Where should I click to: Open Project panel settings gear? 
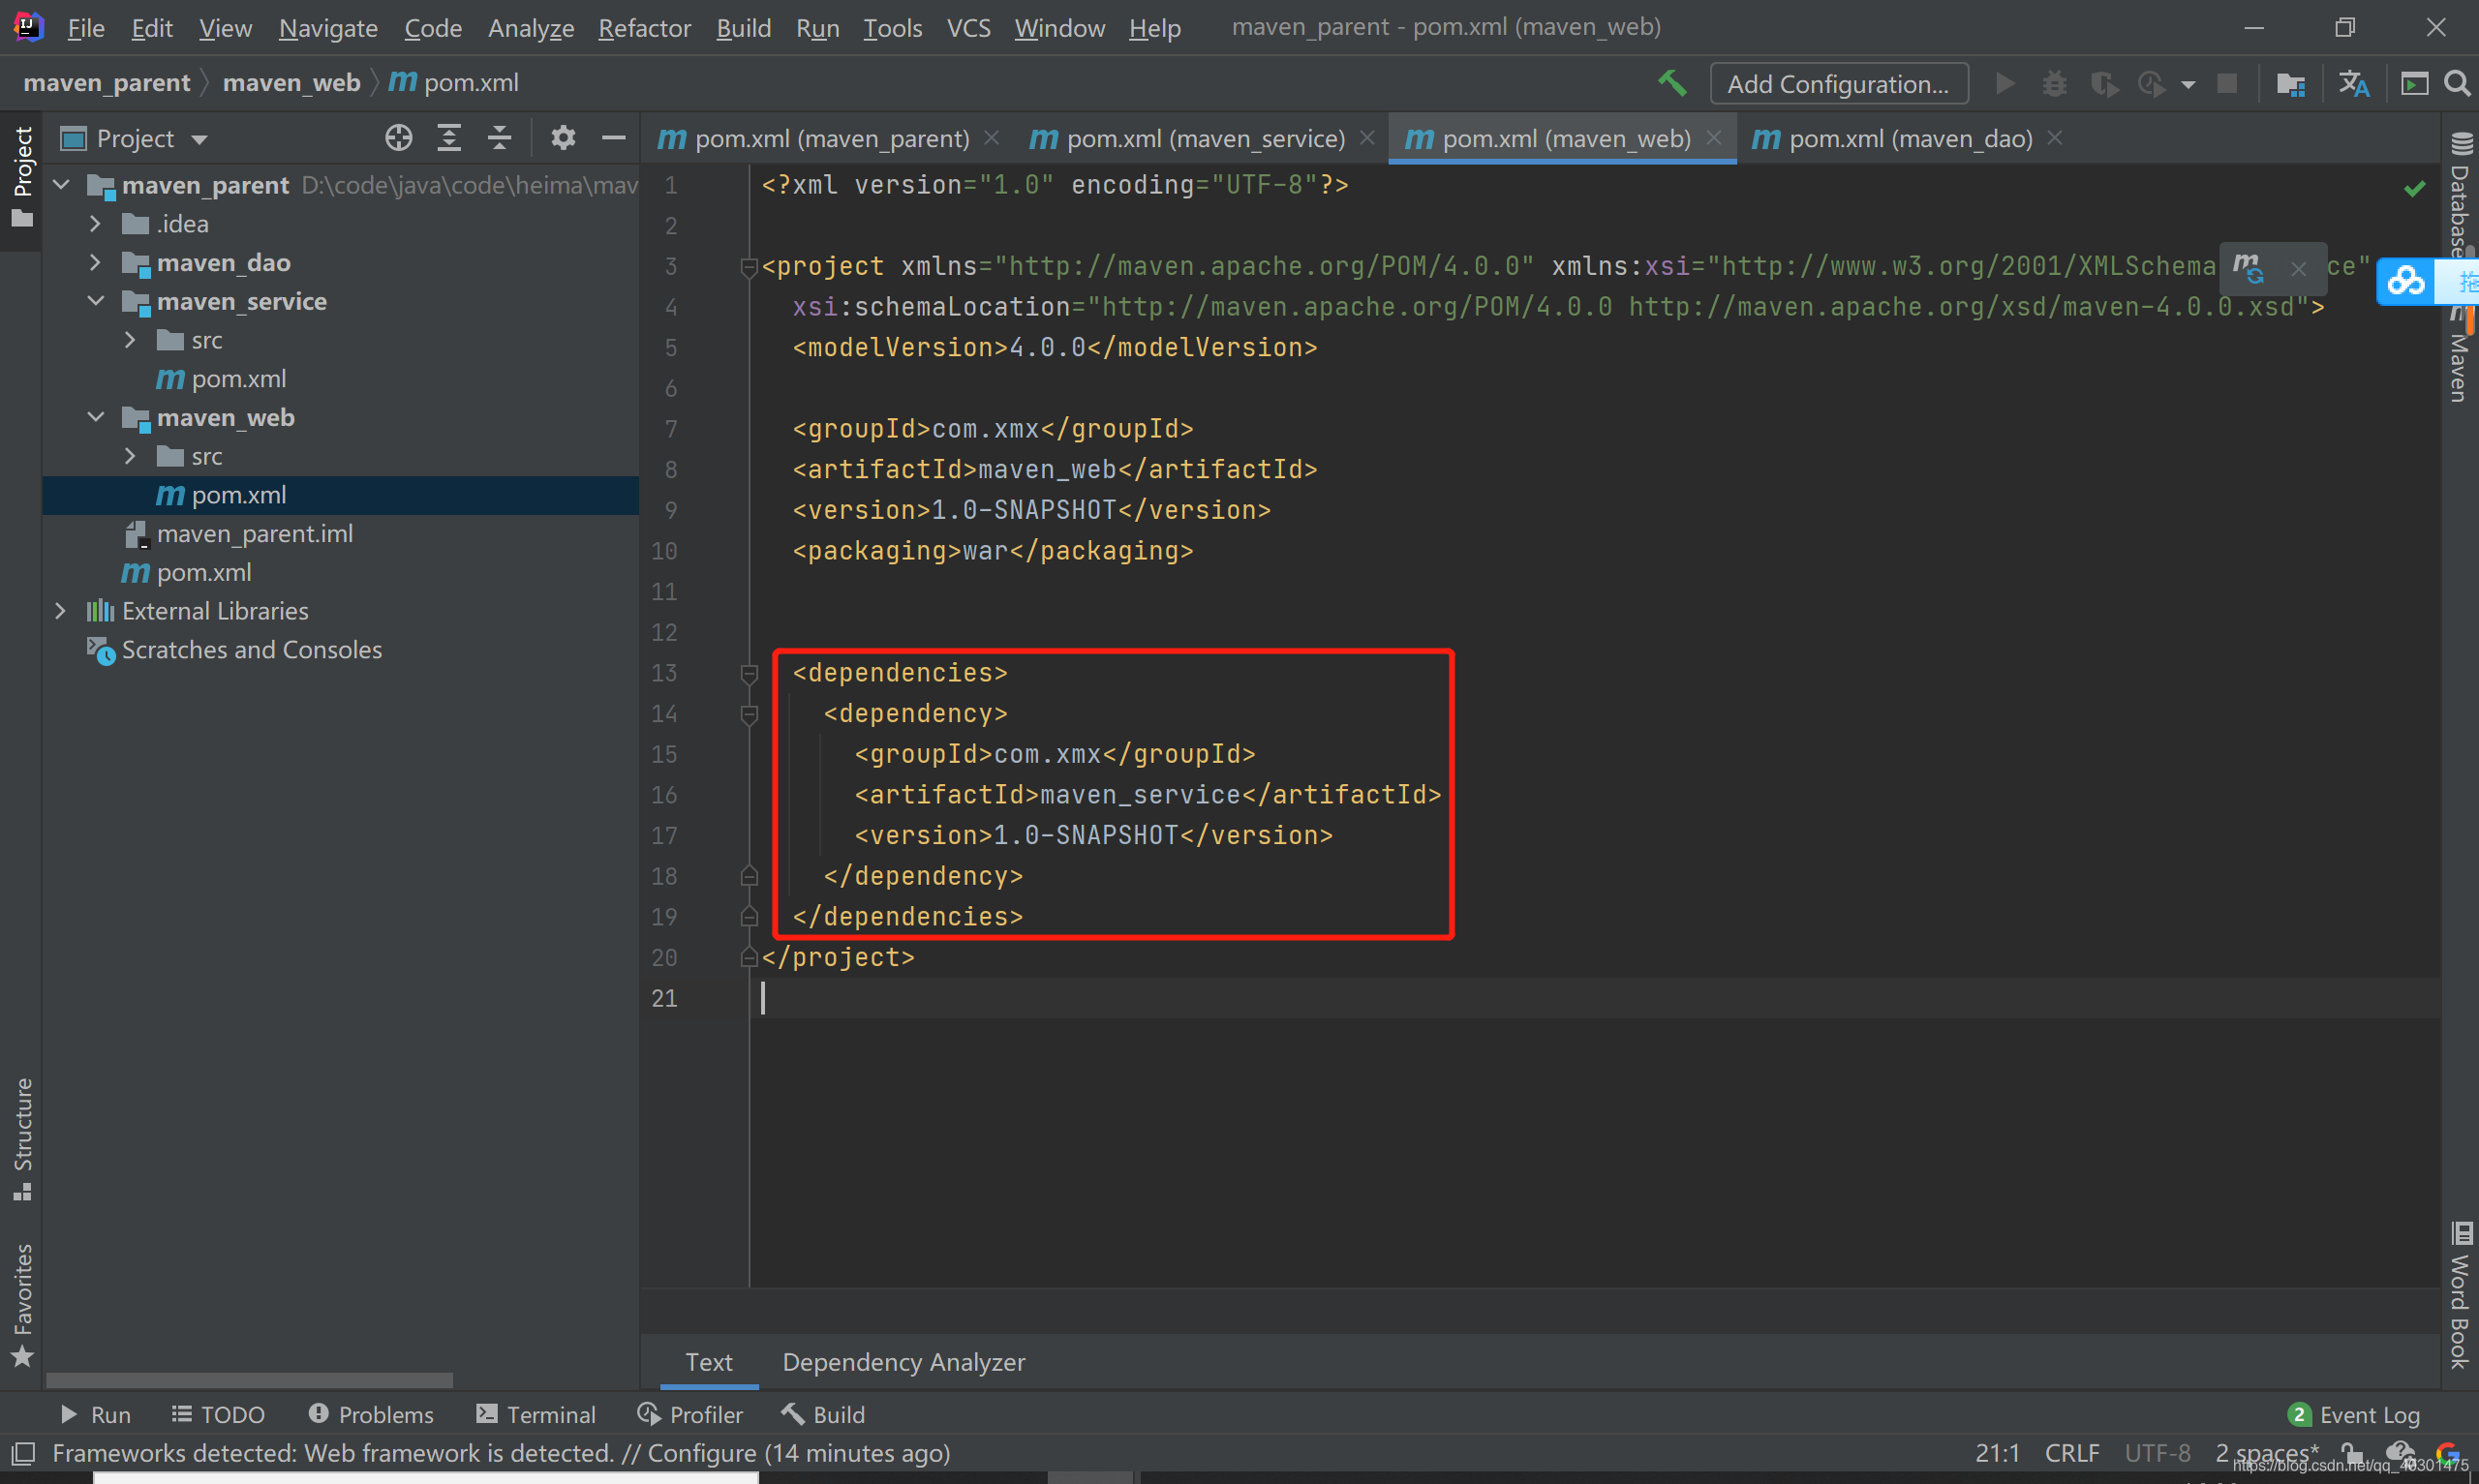coord(563,138)
